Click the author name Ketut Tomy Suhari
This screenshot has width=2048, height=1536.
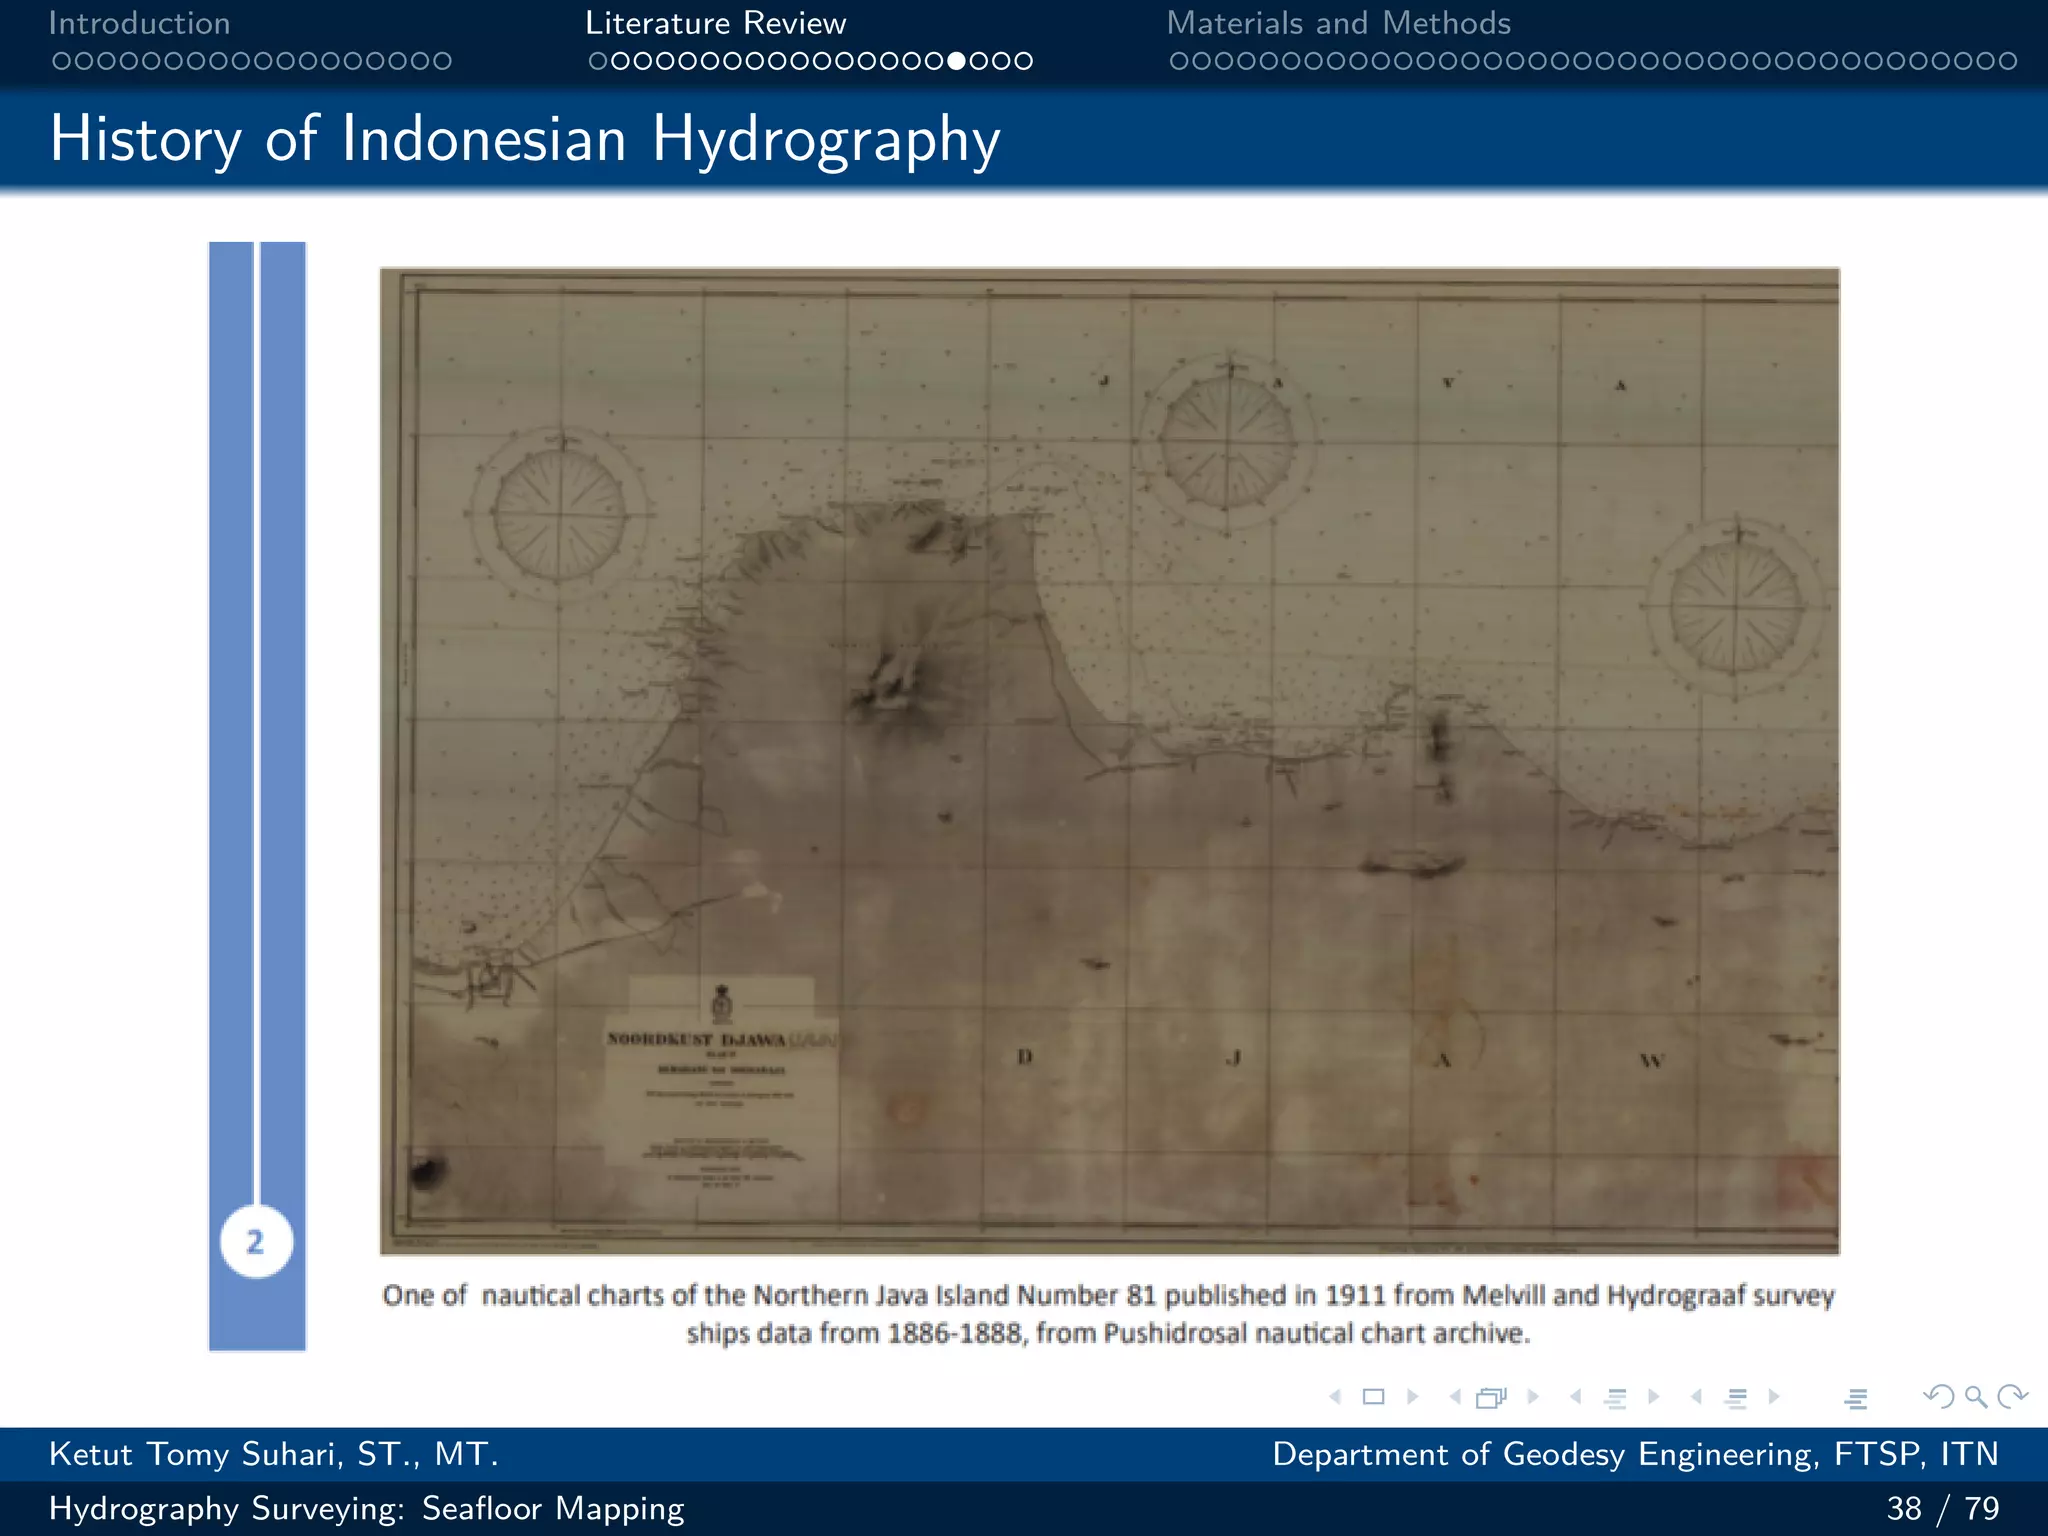pos(273,1454)
